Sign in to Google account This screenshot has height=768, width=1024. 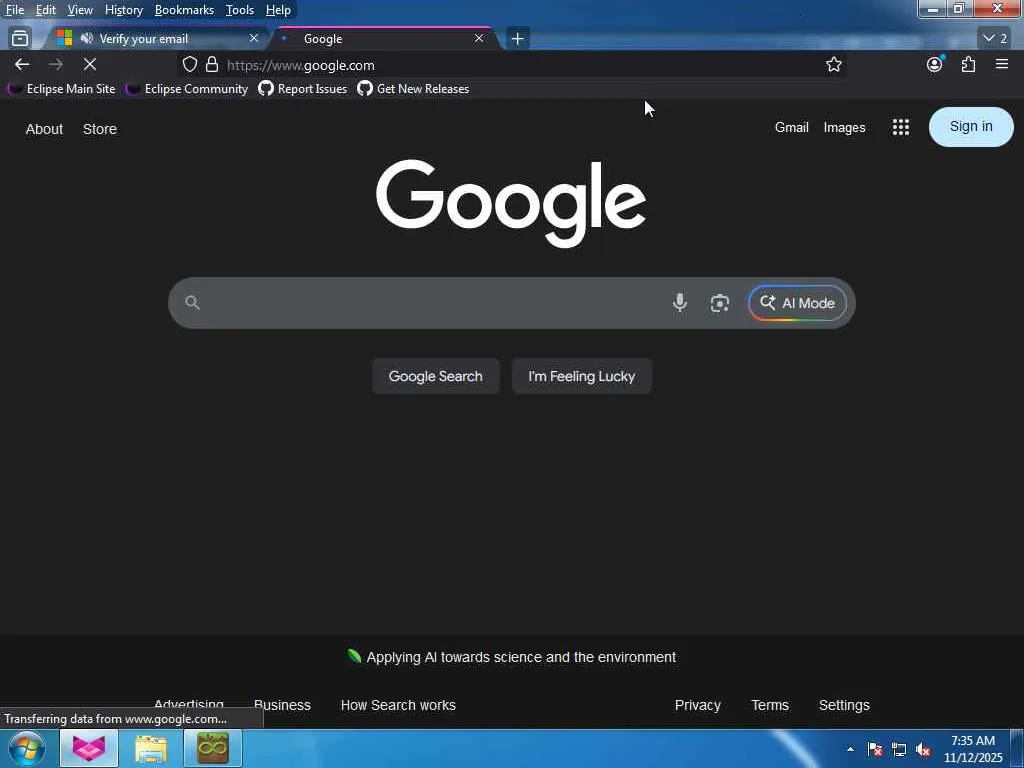click(x=971, y=127)
